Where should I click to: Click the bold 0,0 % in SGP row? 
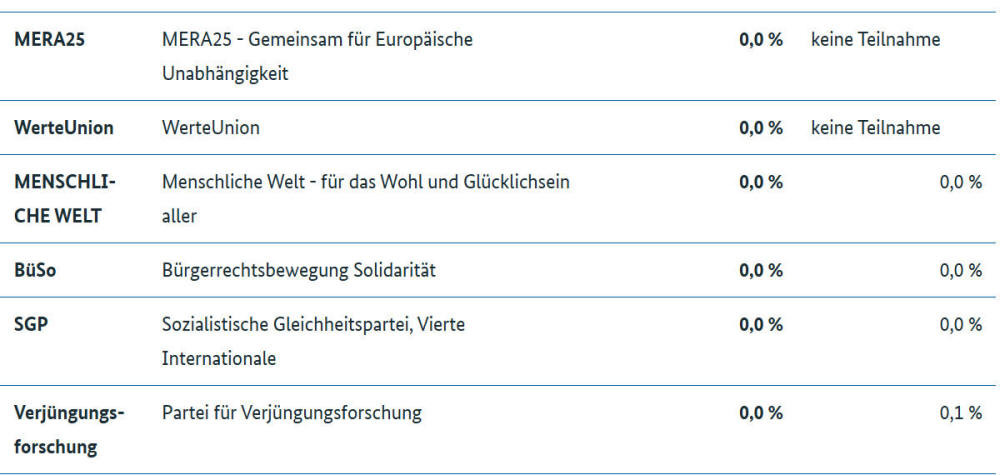pos(761,325)
